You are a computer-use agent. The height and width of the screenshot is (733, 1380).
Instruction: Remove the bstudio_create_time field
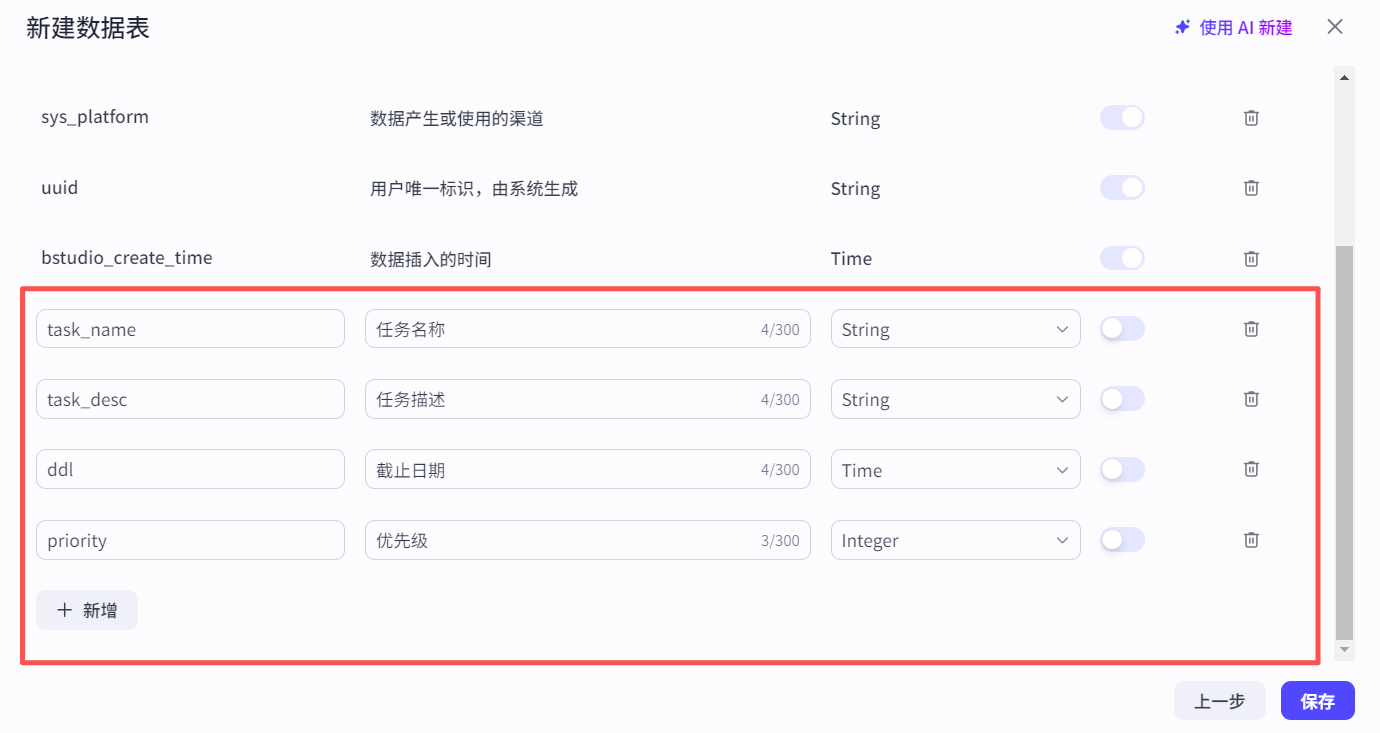coord(1251,258)
